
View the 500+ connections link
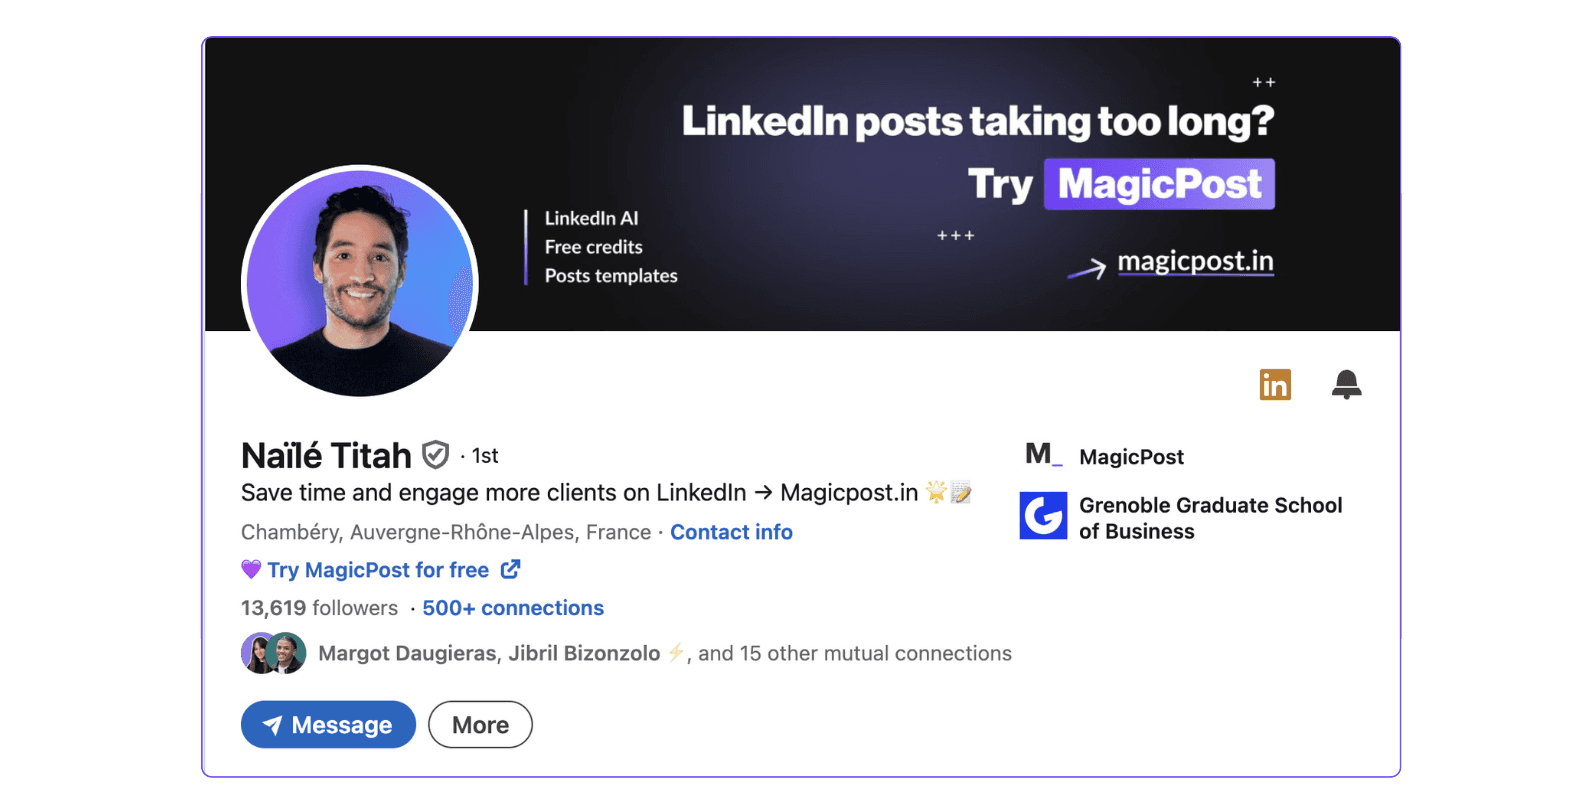click(513, 608)
